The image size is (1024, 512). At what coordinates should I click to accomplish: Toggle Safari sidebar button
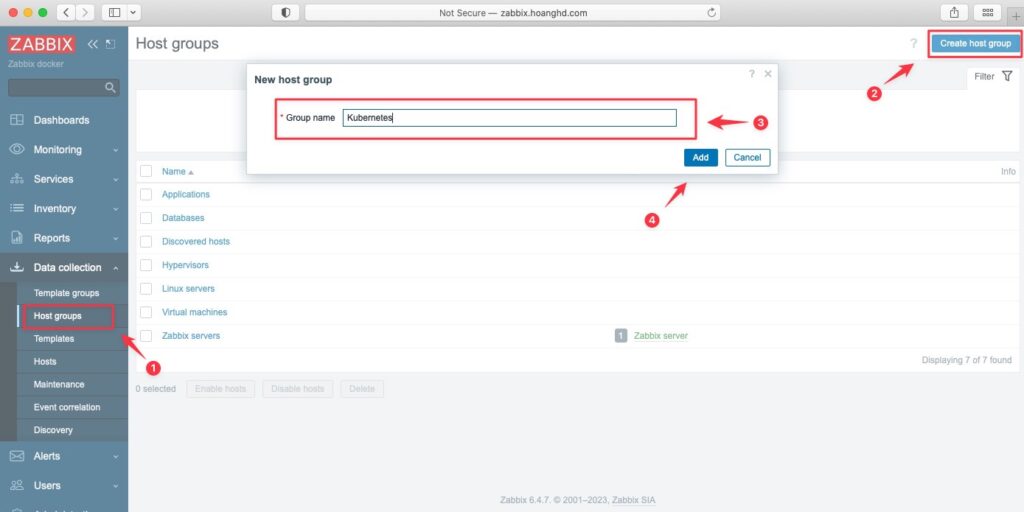pos(115,12)
